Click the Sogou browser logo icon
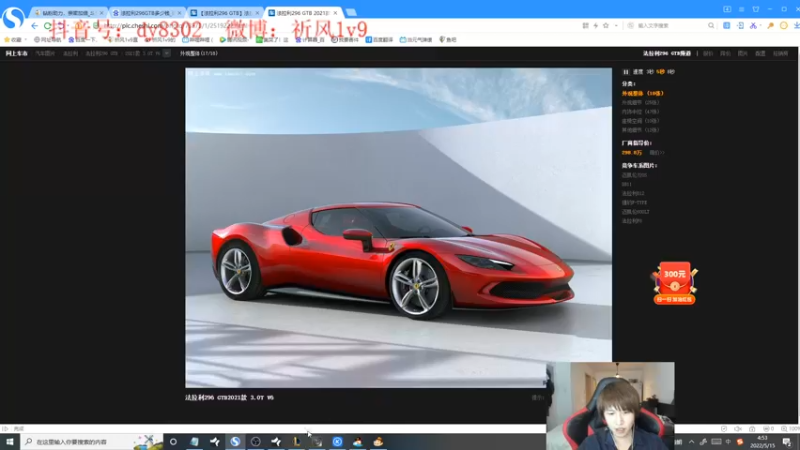 click(13, 18)
